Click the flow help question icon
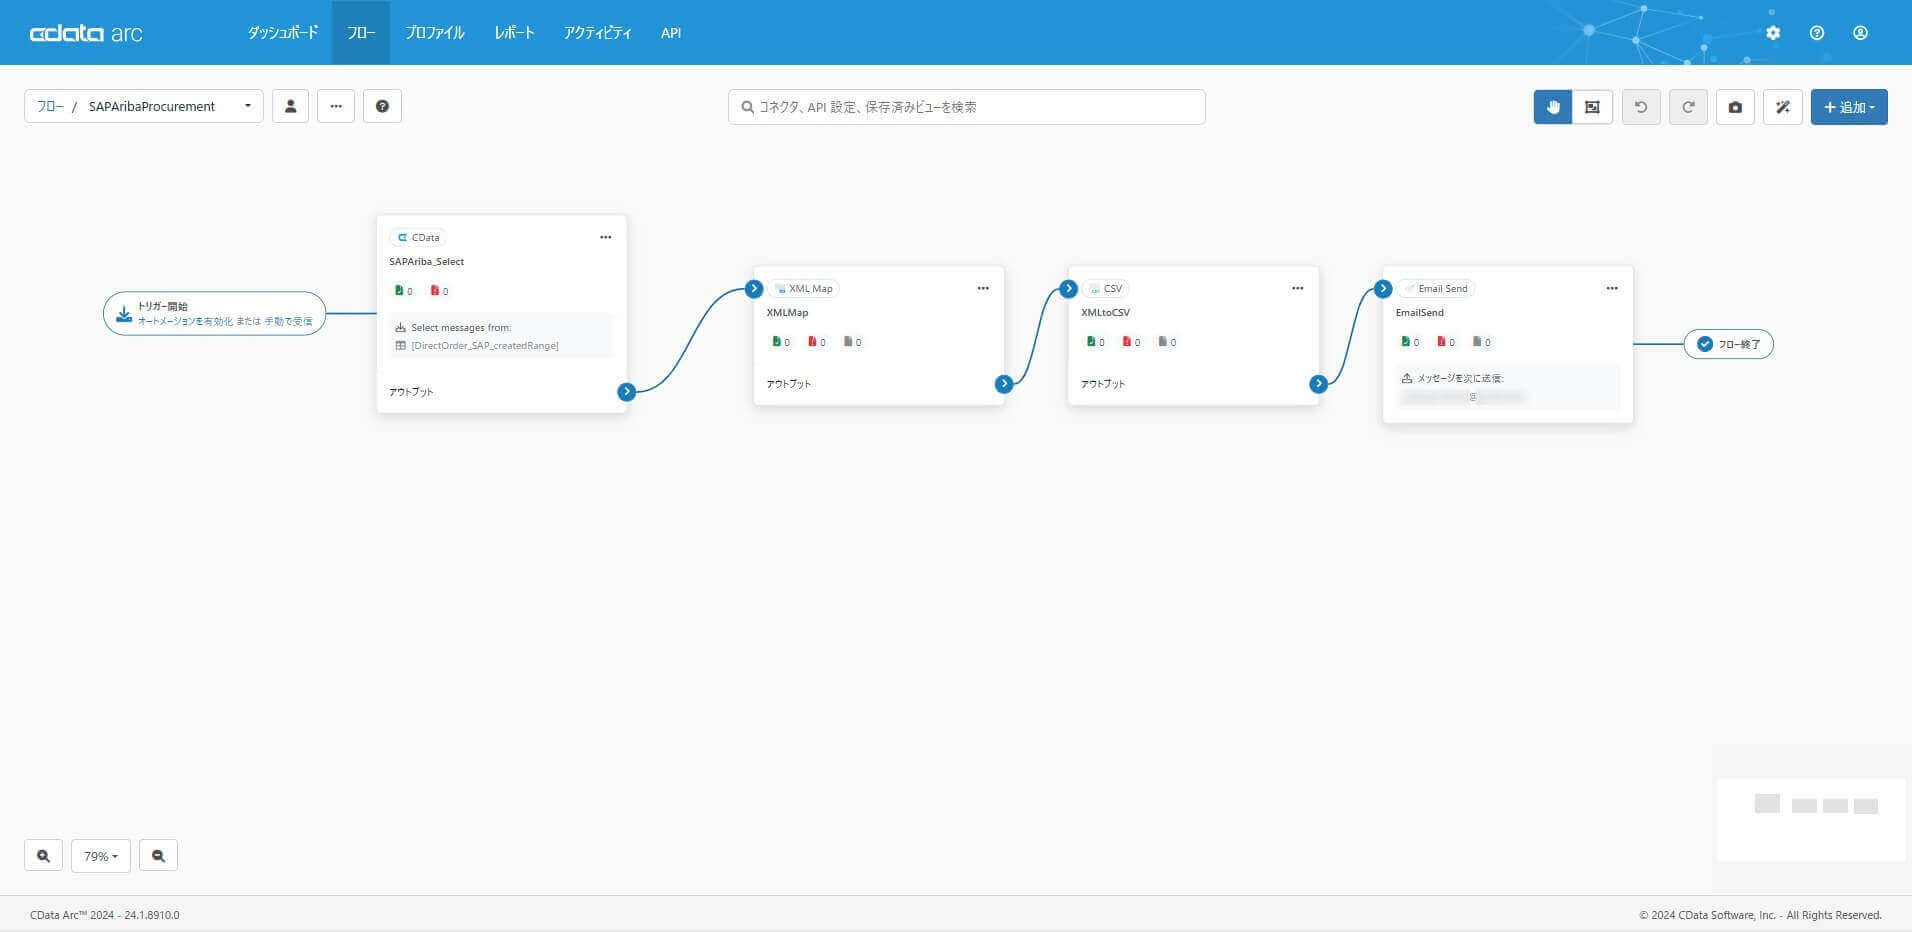This screenshot has width=1912, height=932. coord(382,106)
